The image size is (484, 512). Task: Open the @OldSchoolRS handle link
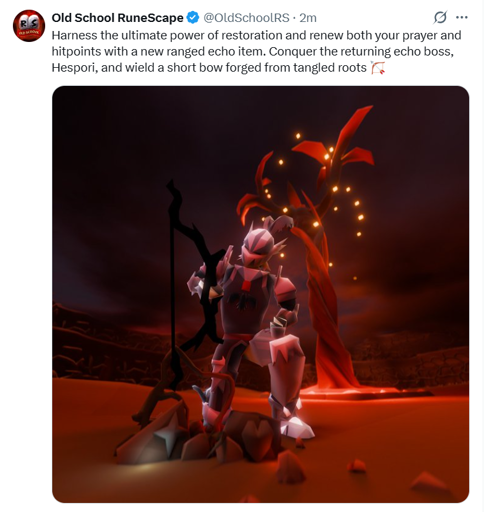click(x=246, y=18)
